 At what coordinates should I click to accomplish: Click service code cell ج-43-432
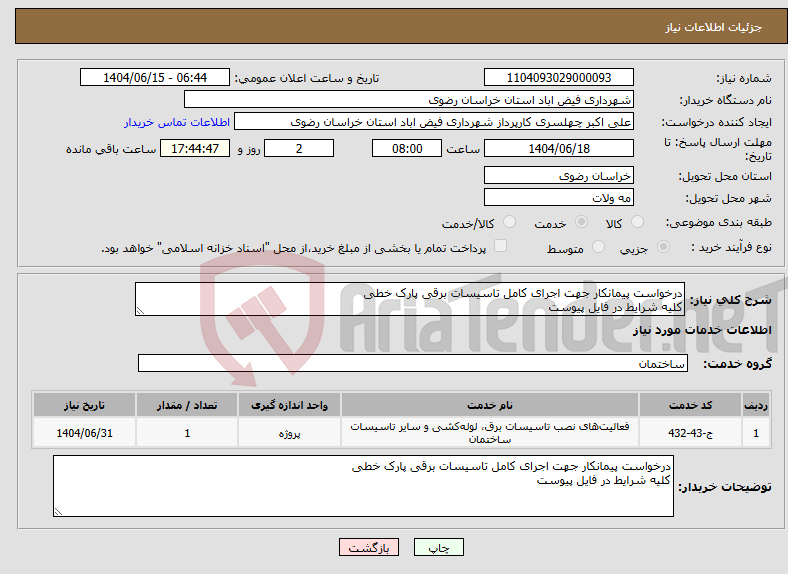(691, 433)
